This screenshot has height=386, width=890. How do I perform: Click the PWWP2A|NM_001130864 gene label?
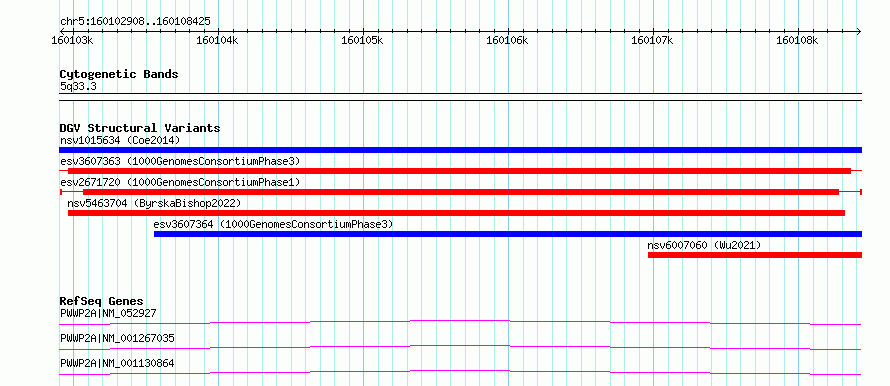pyautogui.click(x=117, y=363)
